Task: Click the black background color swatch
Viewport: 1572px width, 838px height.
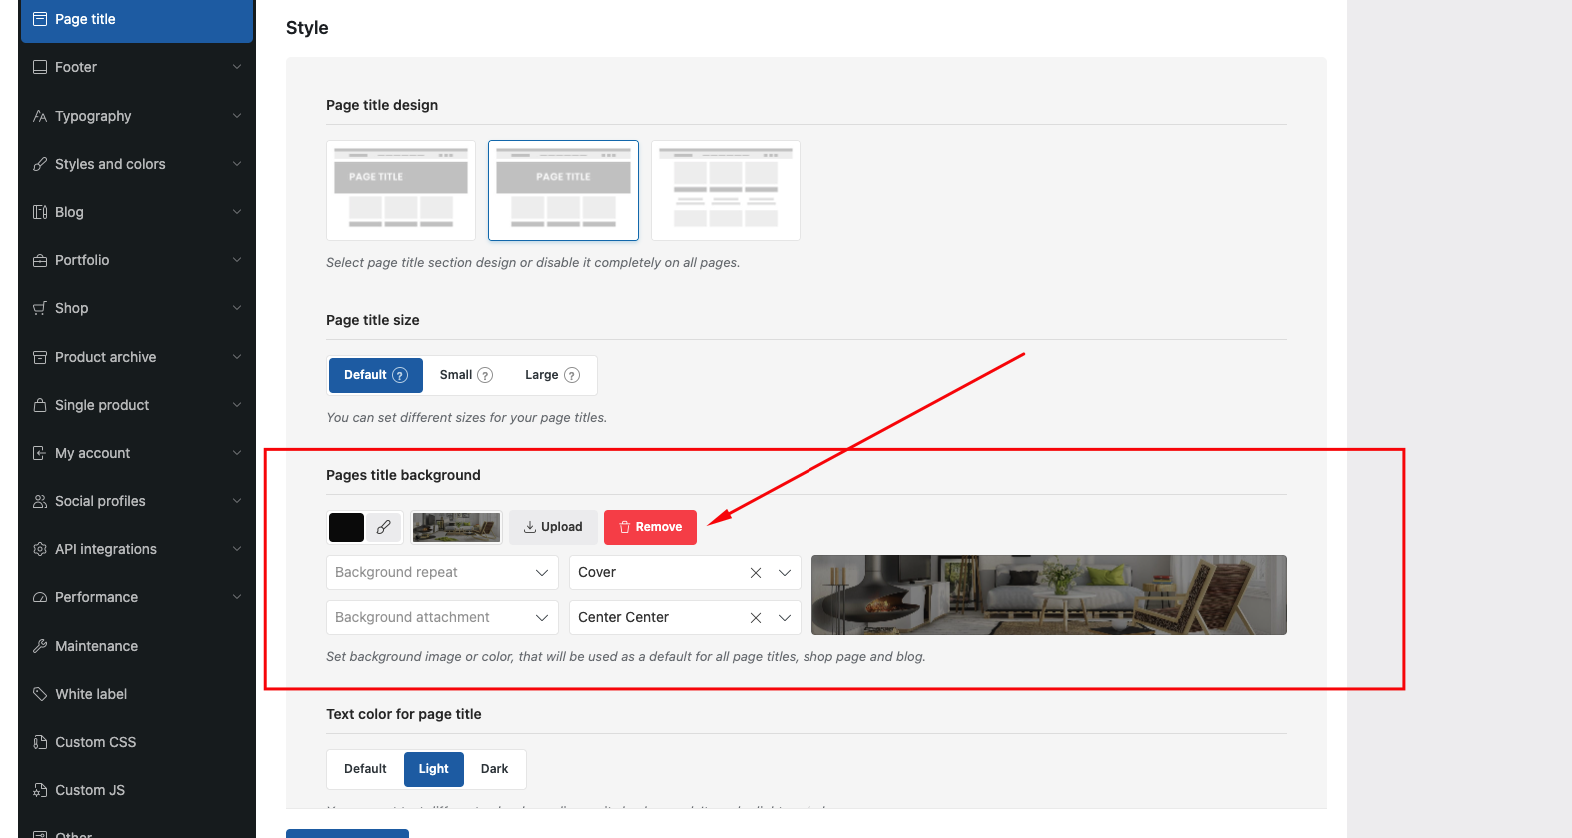Action: point(346,527)
